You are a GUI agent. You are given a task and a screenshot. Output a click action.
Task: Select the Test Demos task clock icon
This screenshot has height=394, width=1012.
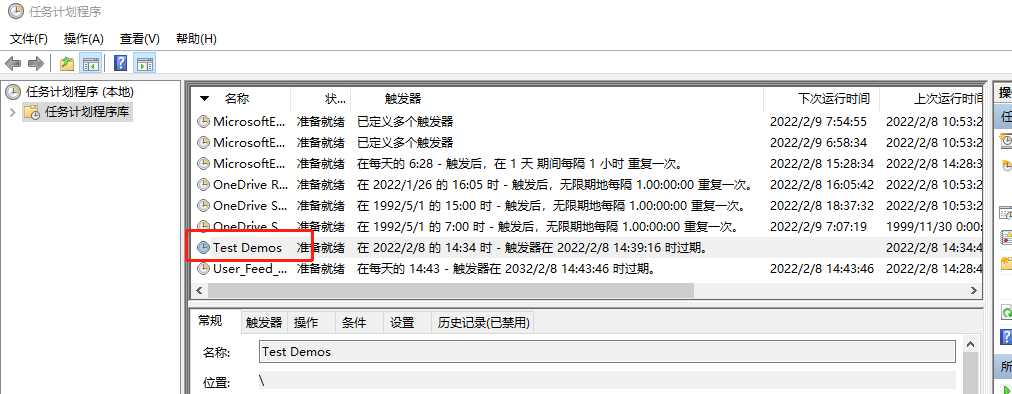[x=203, y=247]
